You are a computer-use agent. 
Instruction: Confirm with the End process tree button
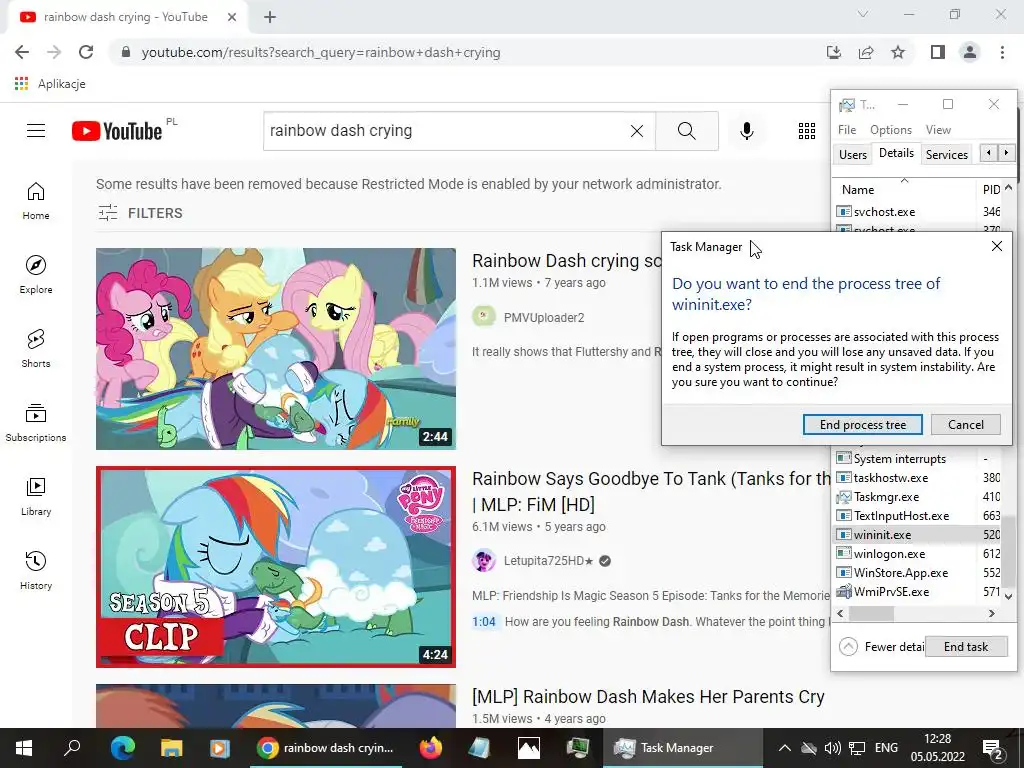click(x=863, y=424)
